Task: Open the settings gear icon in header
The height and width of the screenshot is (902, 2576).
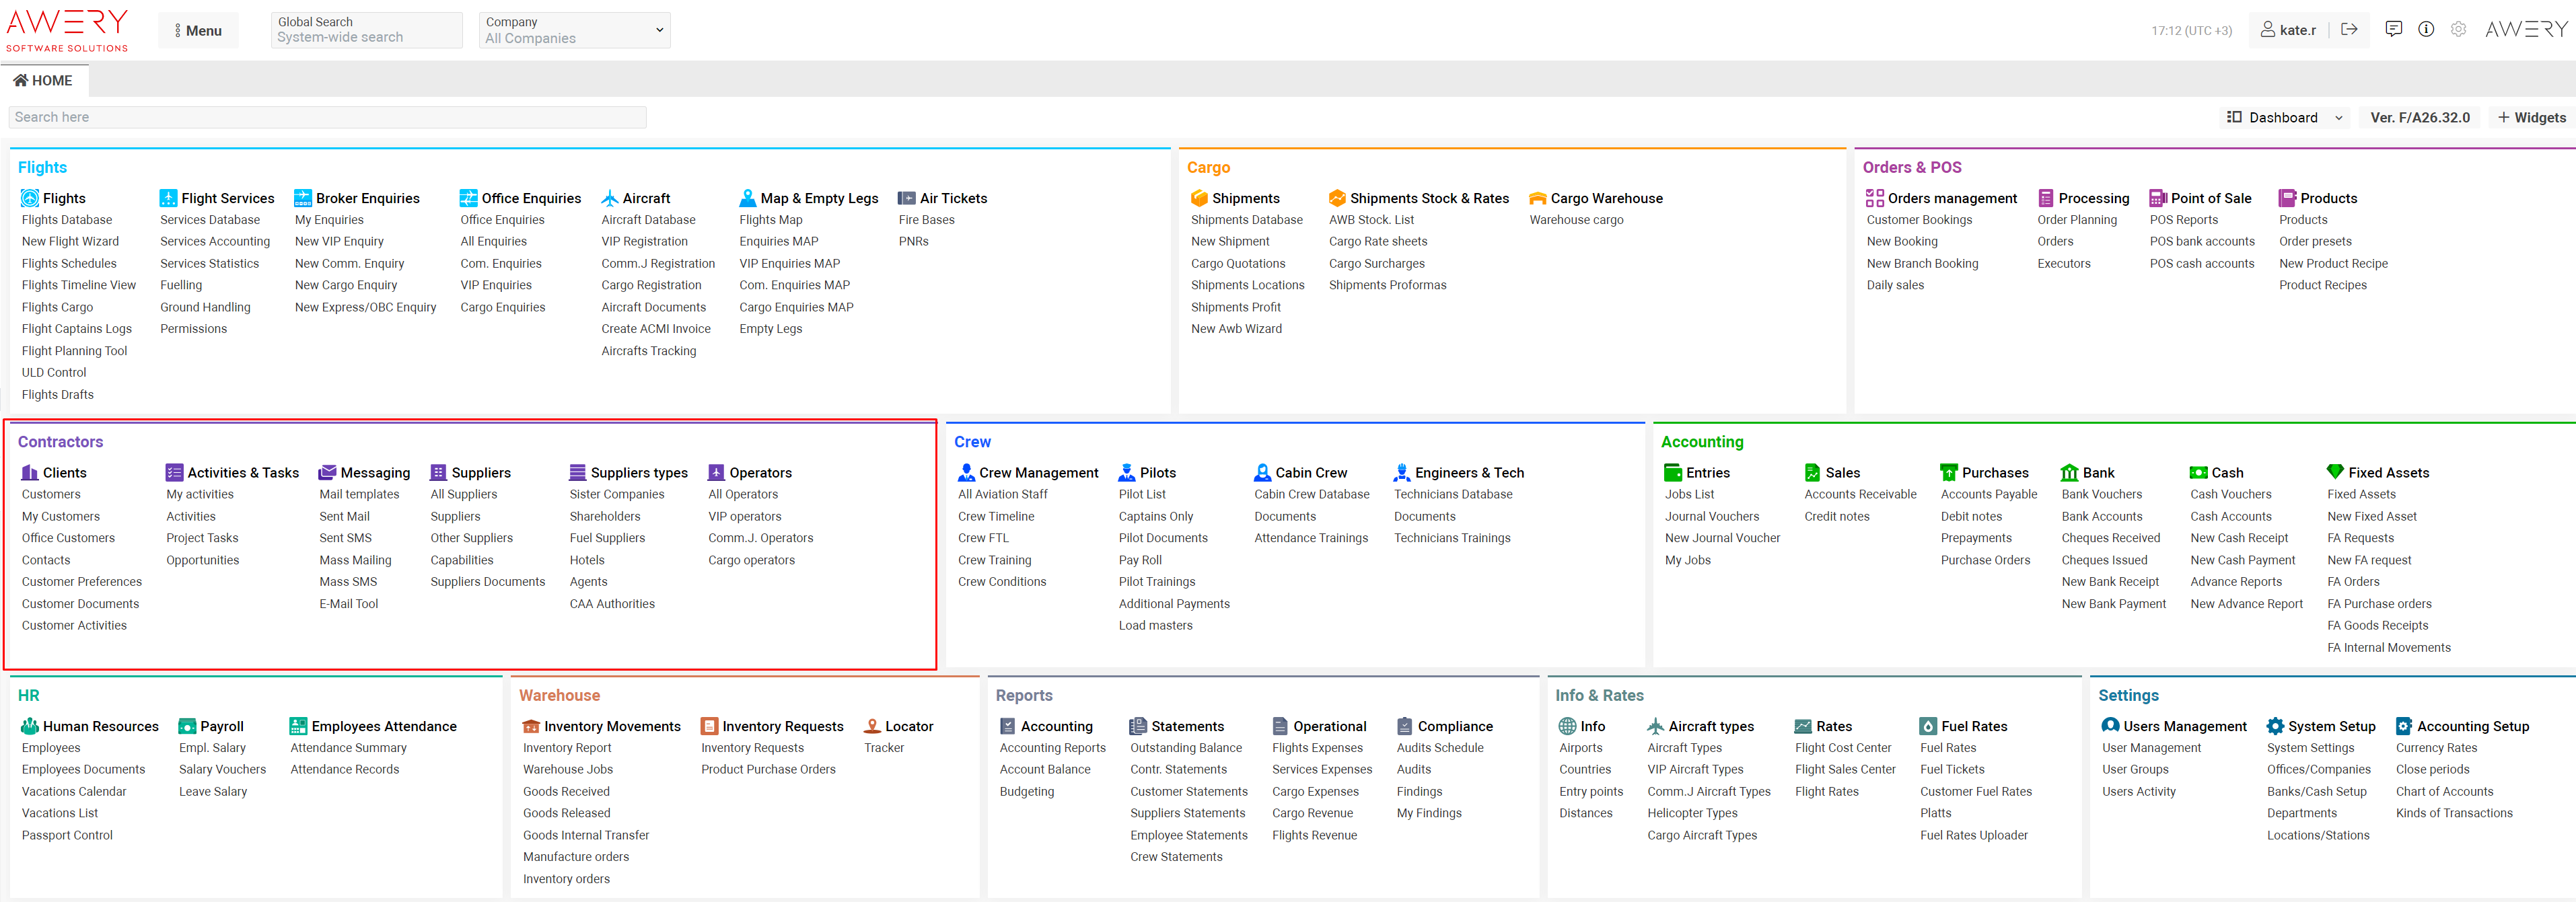Action: point(2458,30)
